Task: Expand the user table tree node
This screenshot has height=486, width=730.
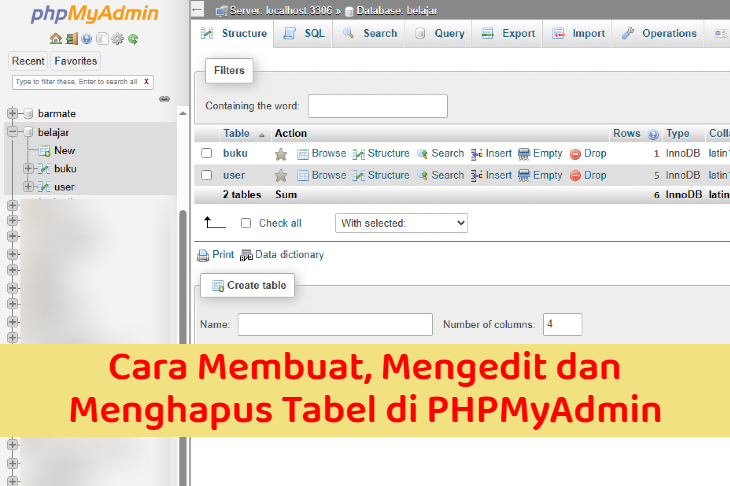Action: click(x=28, y=187)
